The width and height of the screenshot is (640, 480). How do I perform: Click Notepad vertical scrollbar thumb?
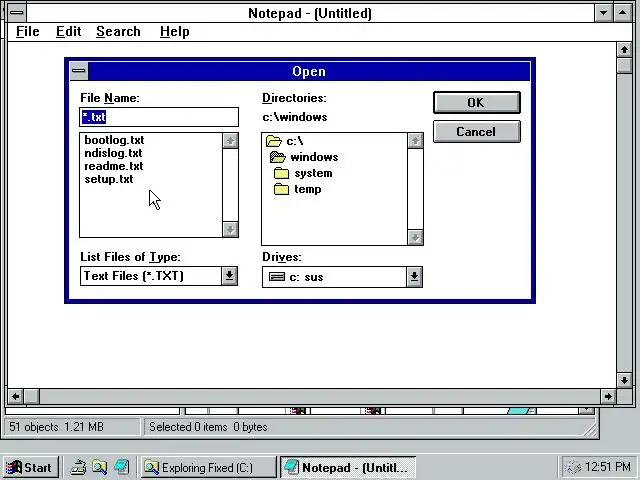624,66
